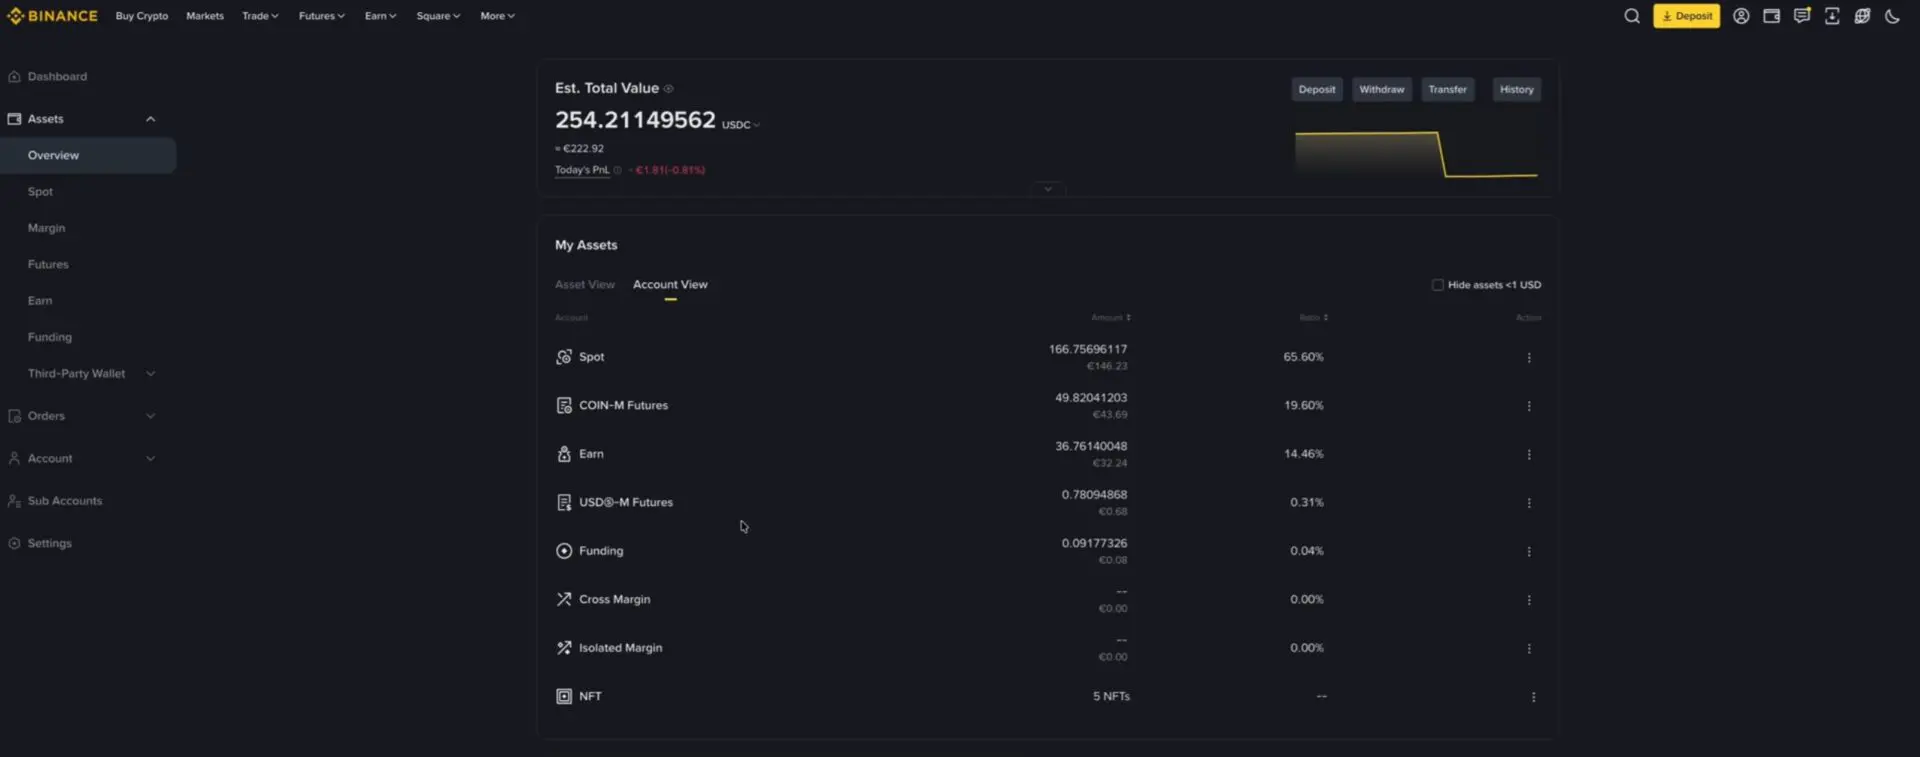Open more actions for COIN-M Futures row
The width and height of the screenshot is (1920, 757).
(x=1529, y=406)
